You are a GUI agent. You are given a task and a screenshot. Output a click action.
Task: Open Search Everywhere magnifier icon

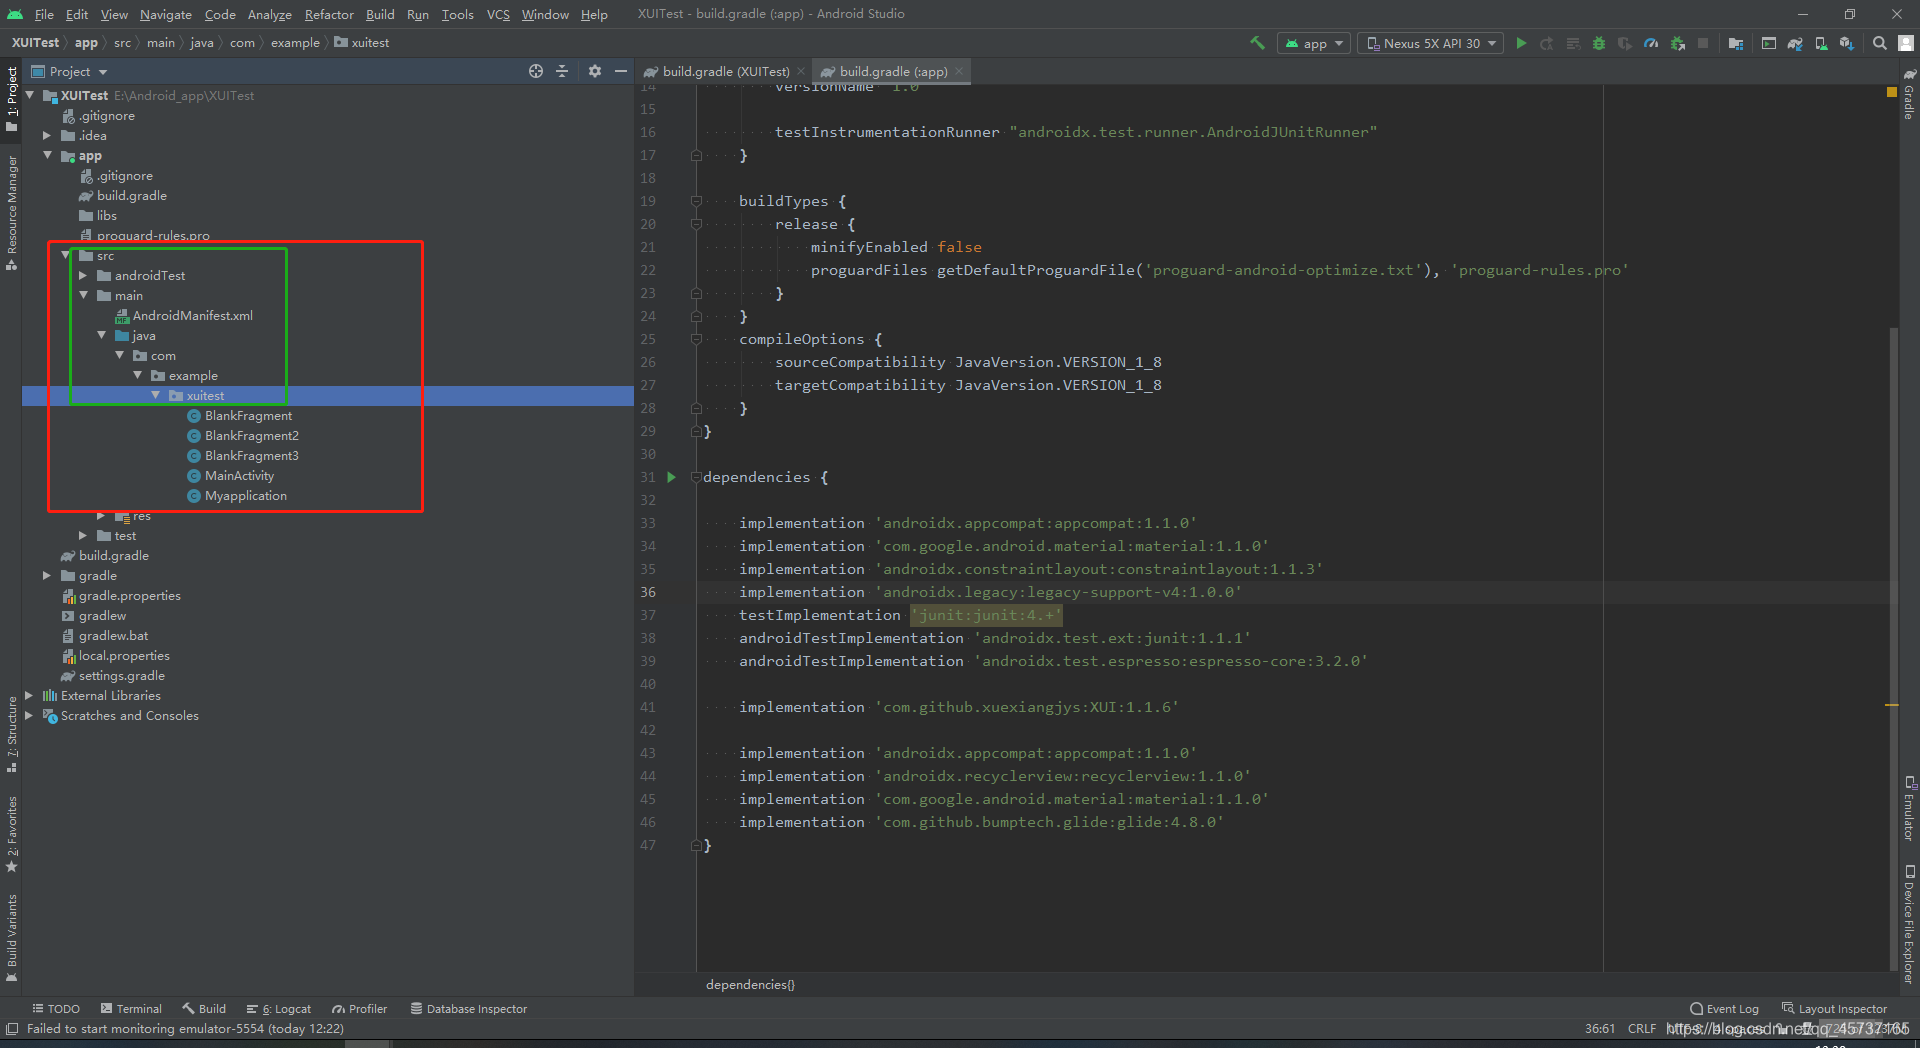click(1880, 43)
